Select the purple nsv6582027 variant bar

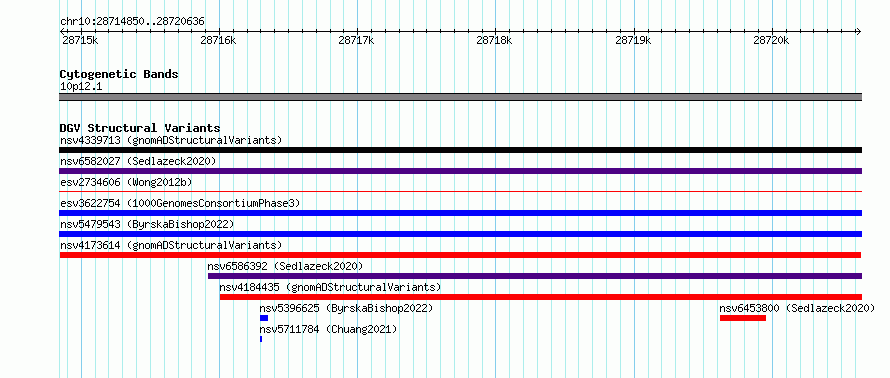[x=460, y=171]
